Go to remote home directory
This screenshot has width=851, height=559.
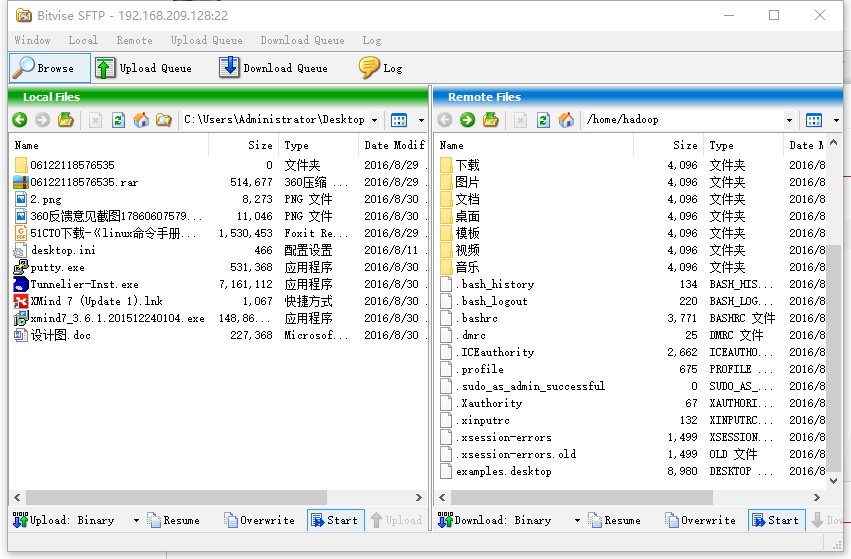(566, 119)
